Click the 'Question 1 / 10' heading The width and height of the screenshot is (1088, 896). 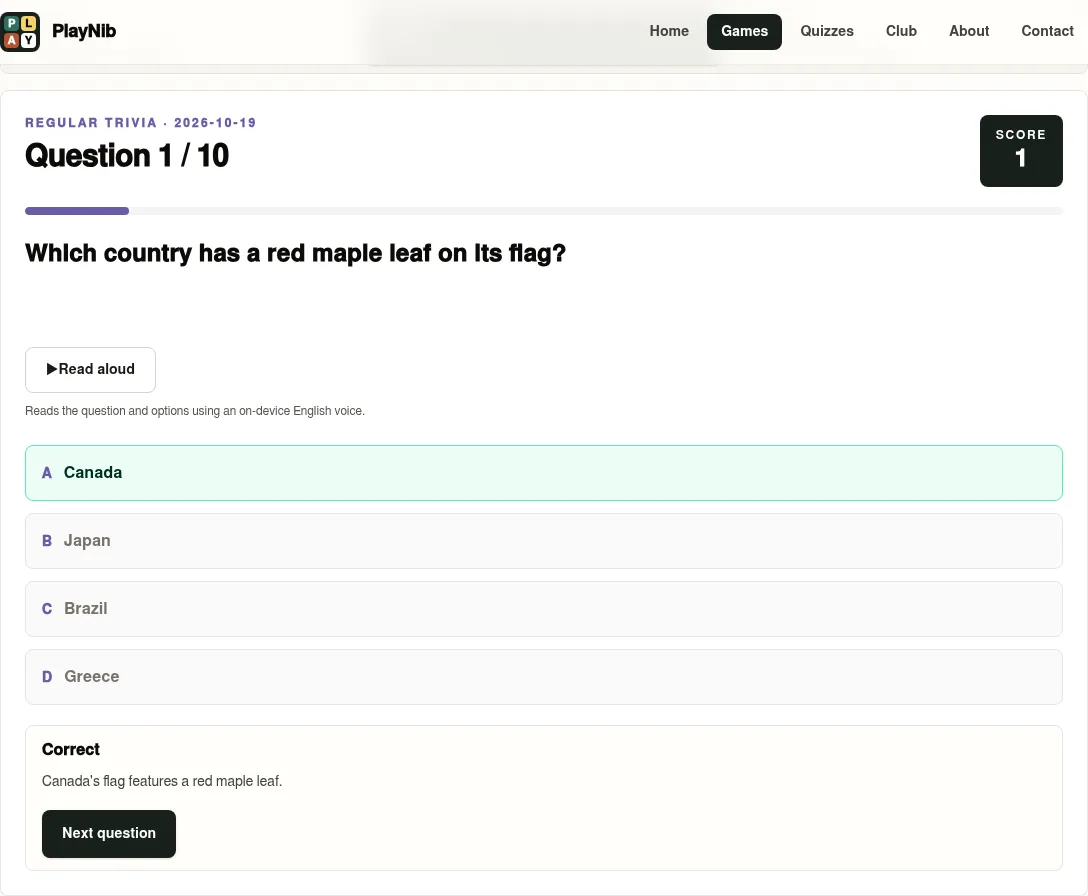click(x=127, y=155)
